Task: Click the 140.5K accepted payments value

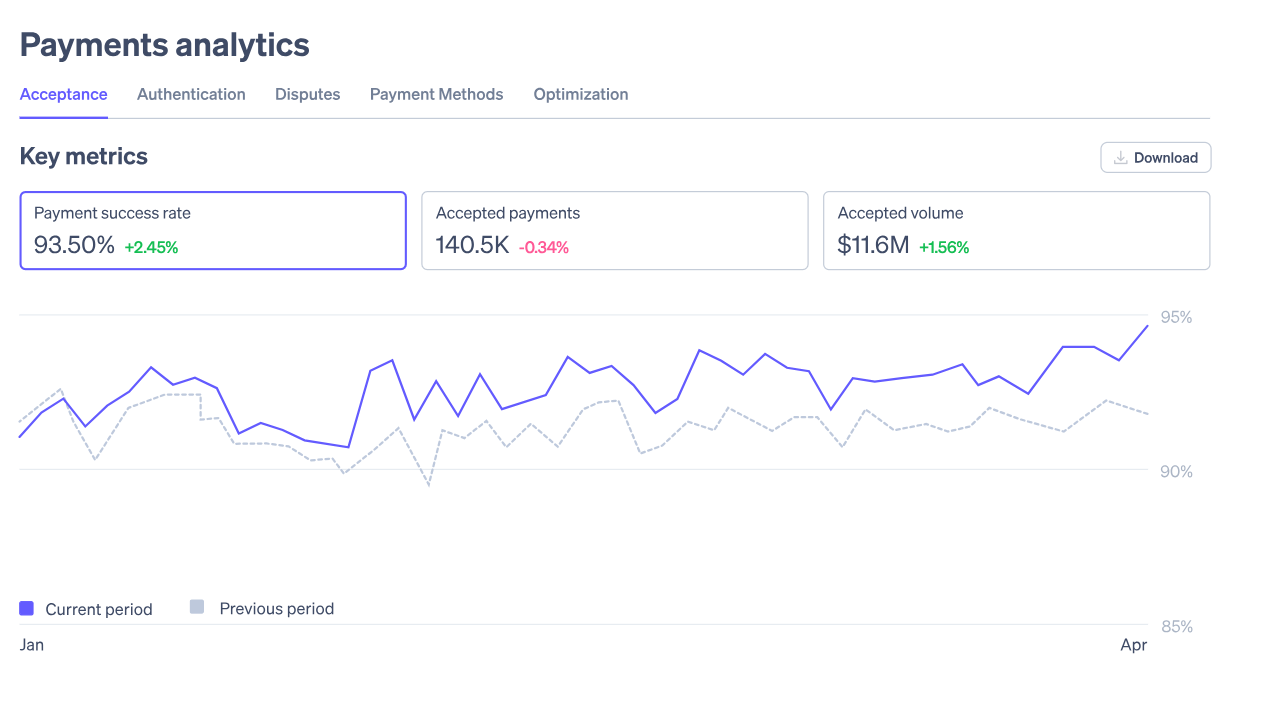Action: tap(473, 245)
